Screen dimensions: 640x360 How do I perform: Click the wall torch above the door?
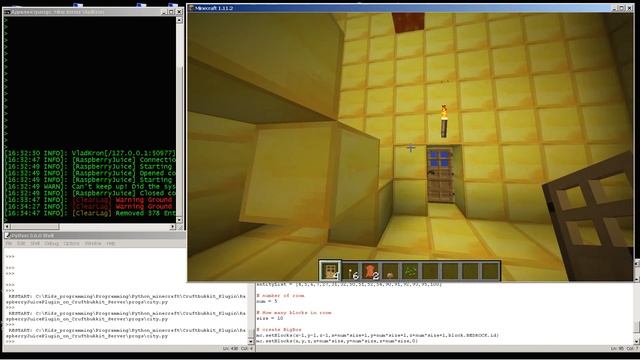point(444,121)
